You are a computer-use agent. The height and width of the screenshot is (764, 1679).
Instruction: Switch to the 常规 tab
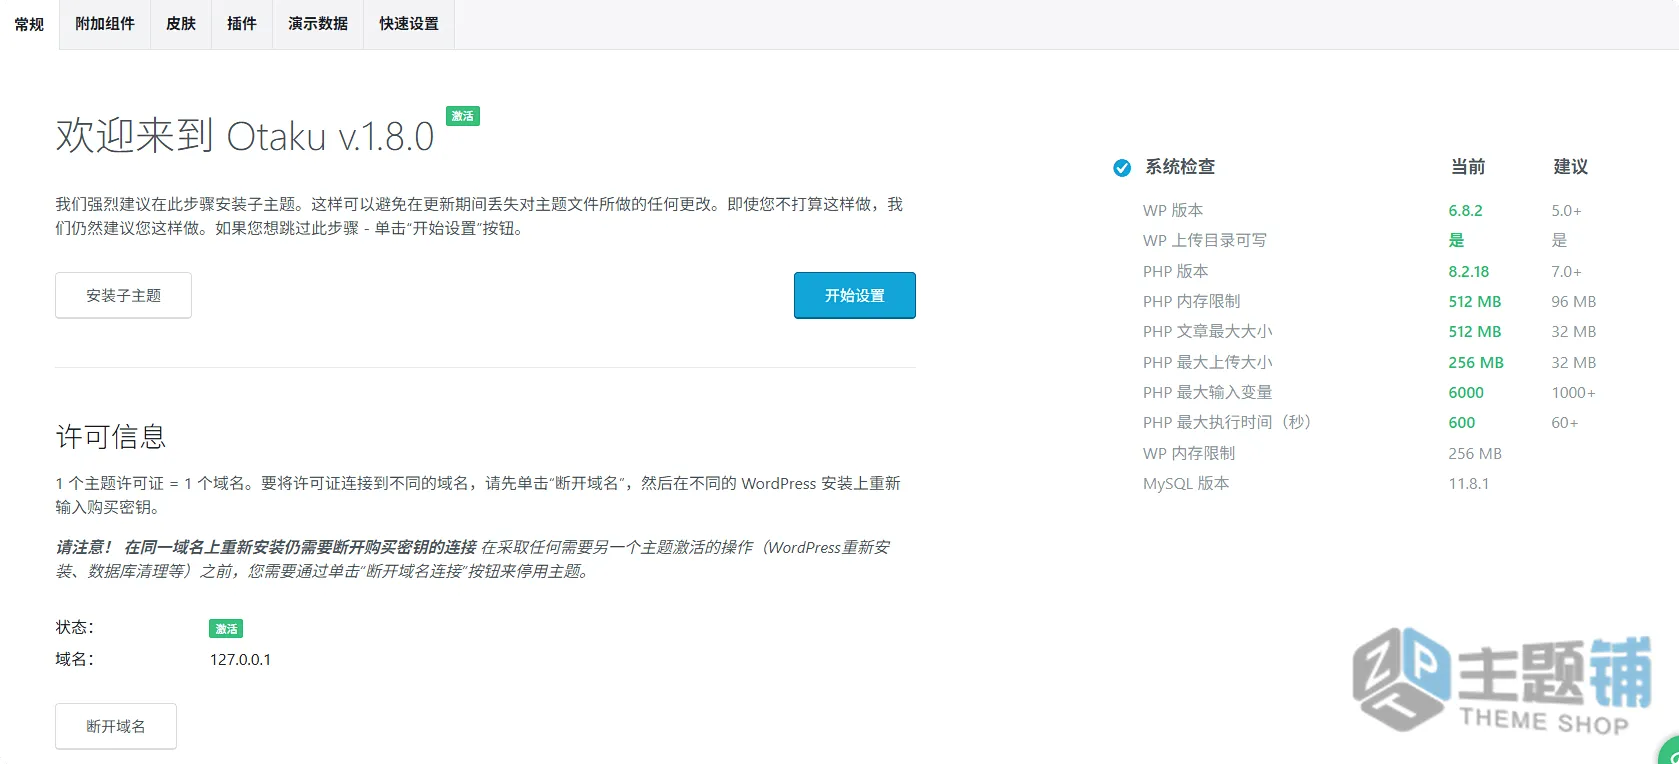(29, 24)
